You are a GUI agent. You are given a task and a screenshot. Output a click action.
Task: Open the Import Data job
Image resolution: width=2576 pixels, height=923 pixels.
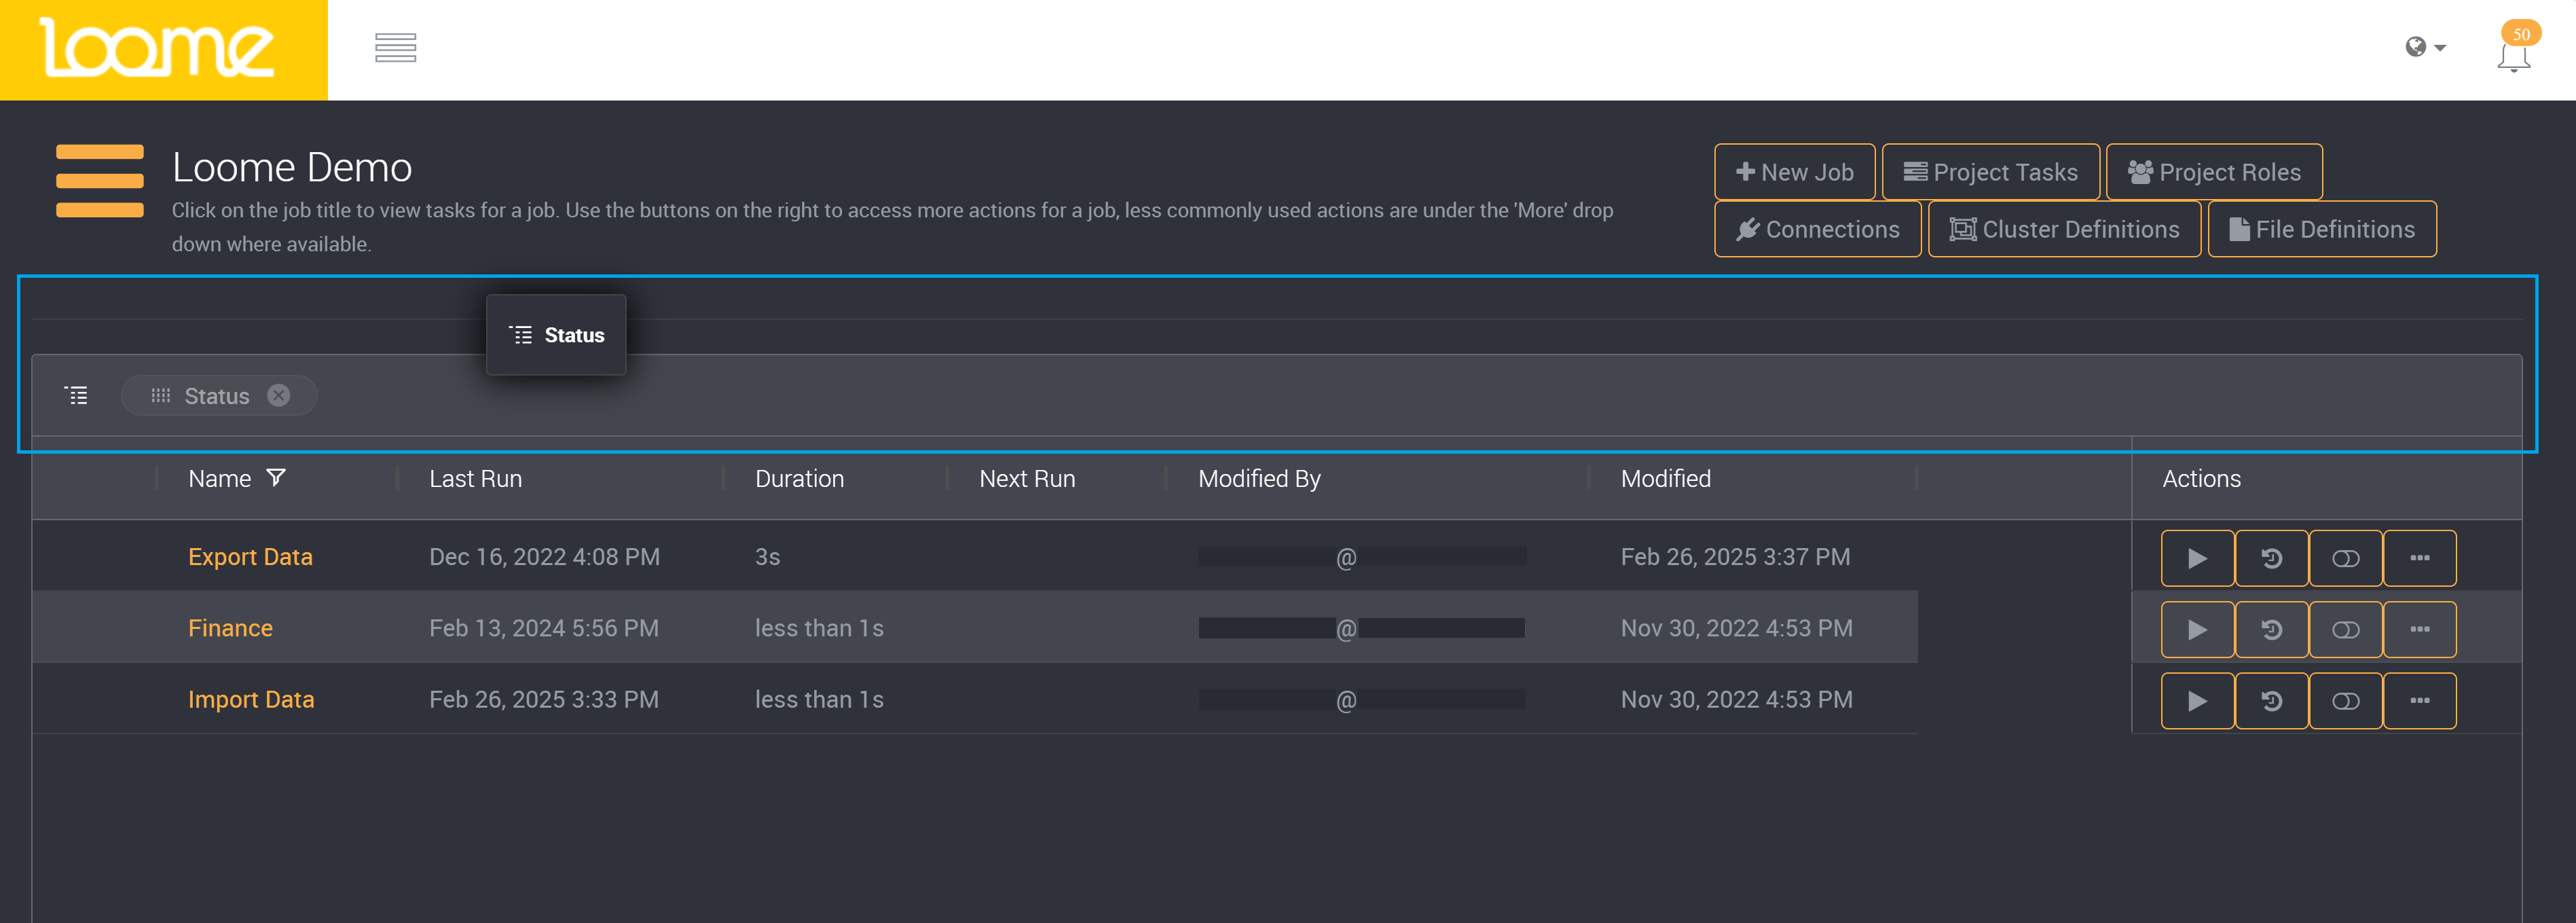(251, 699)
